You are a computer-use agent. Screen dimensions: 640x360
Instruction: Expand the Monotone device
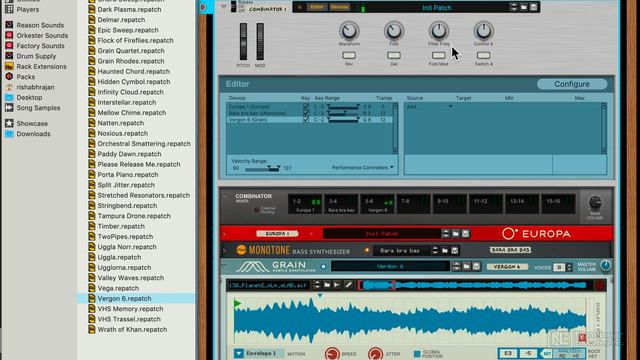[x=224, y=250]
